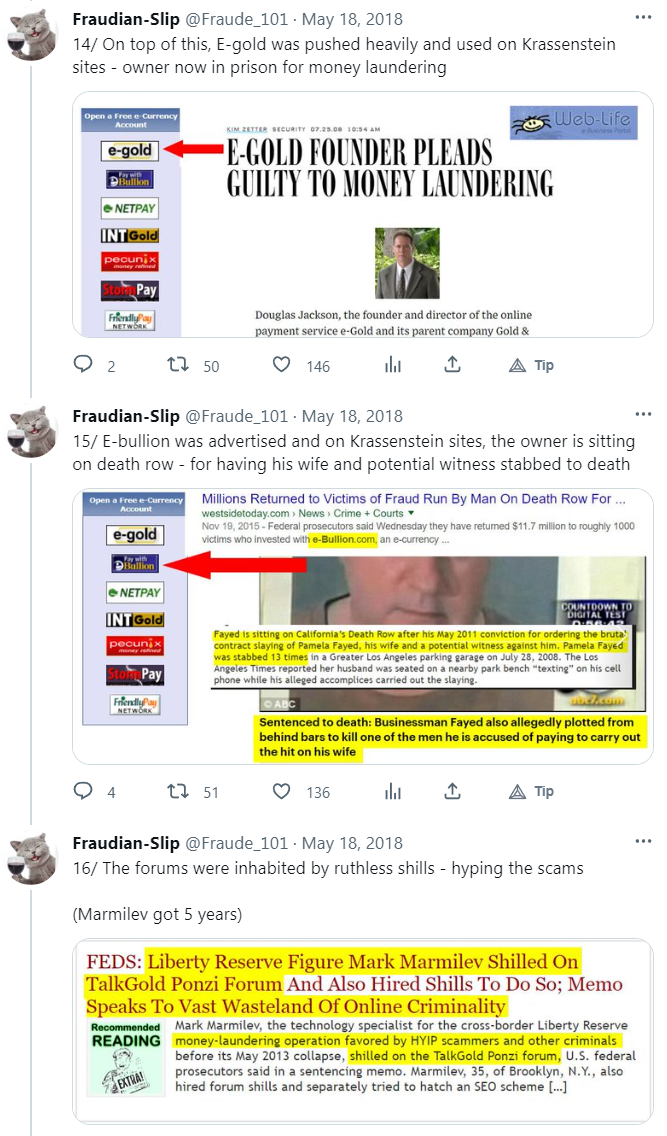Share the E-gold money laundering tweet
Screen dimensions: 667x1136
pyautogui.click(x=452, y=365)
